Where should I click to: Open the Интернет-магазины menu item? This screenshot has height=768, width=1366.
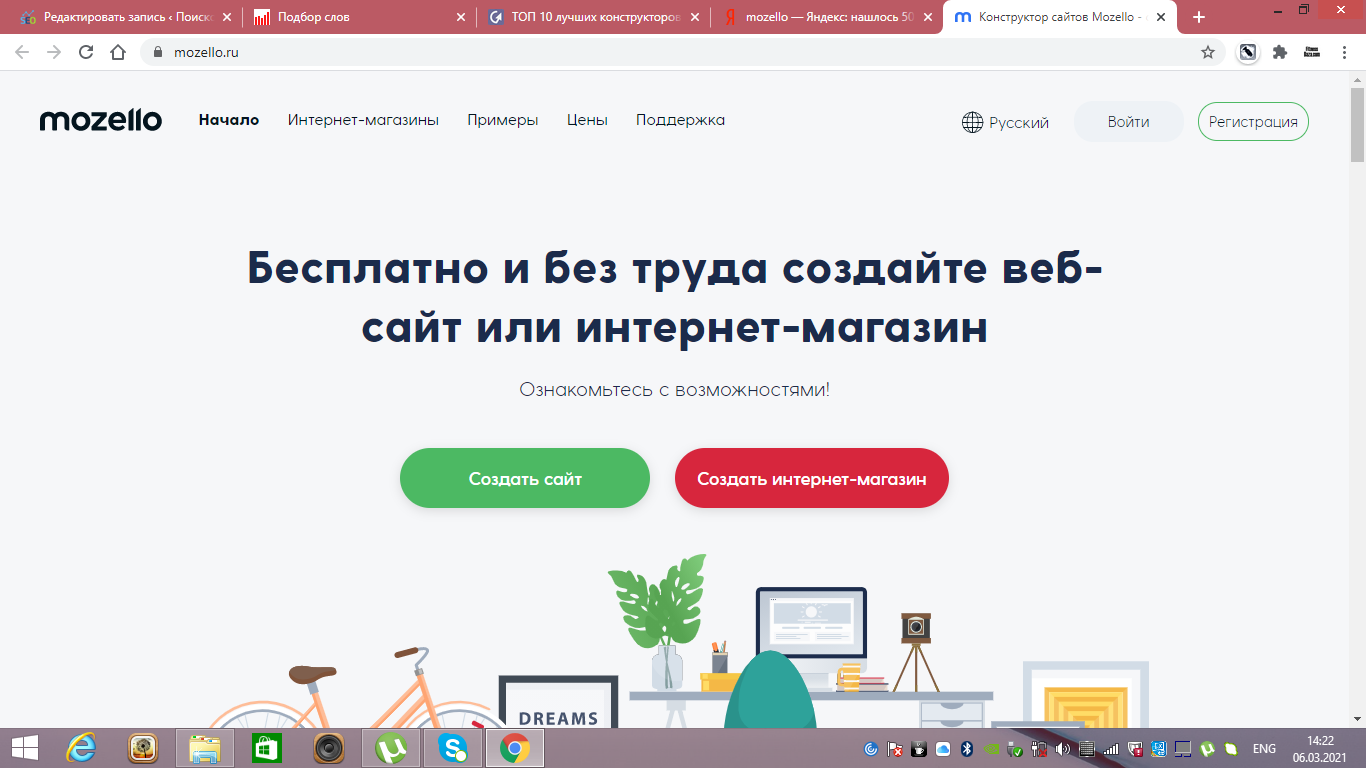pyautogui.click(x=363, y=120)
